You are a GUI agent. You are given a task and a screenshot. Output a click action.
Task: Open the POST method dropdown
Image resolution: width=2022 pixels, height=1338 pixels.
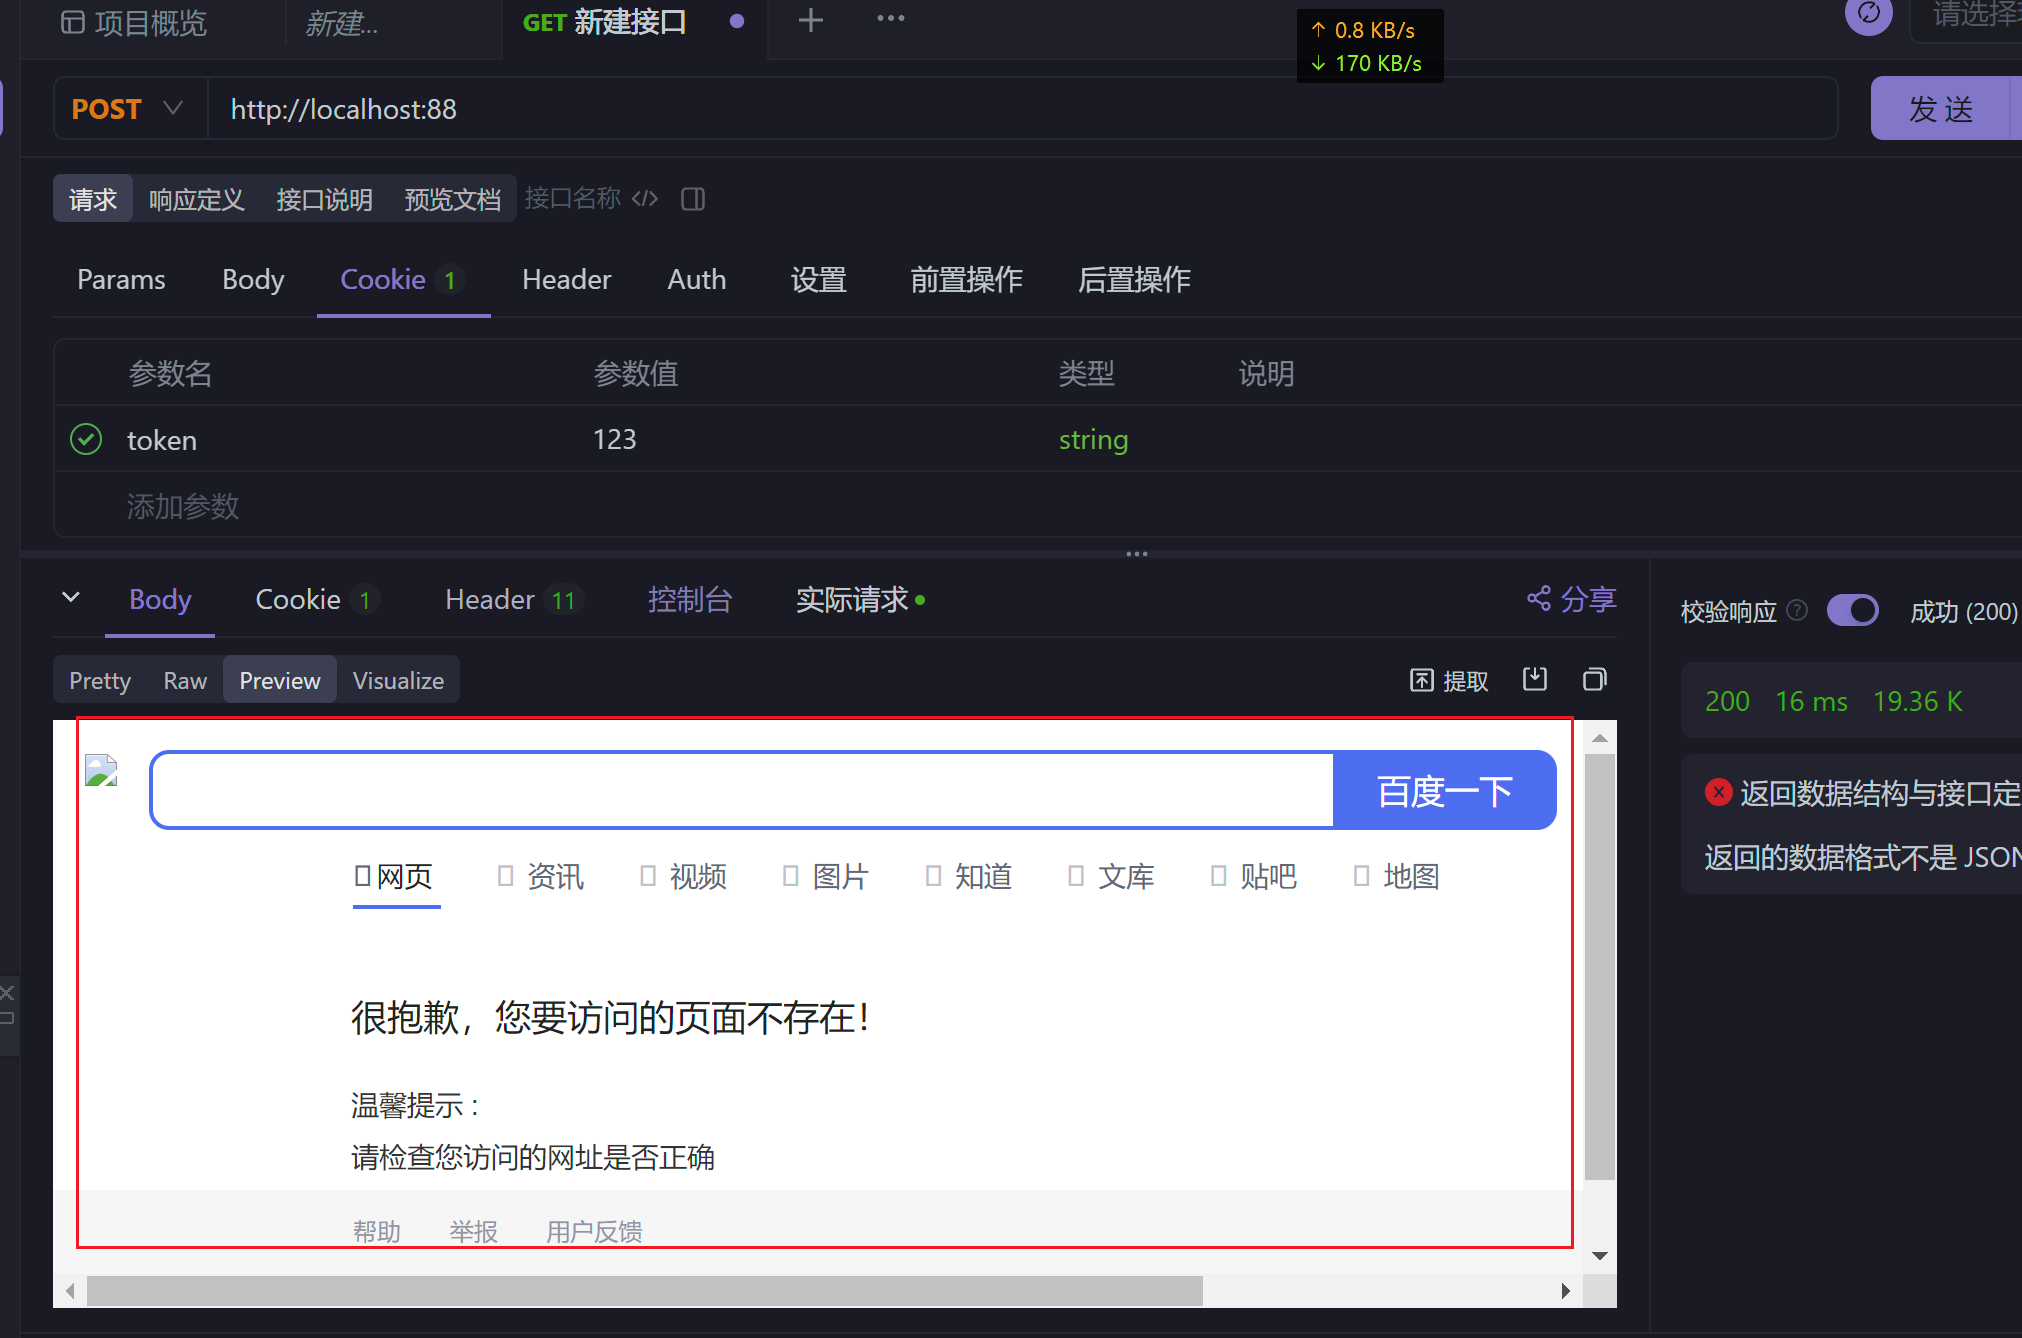coord(127,108)
